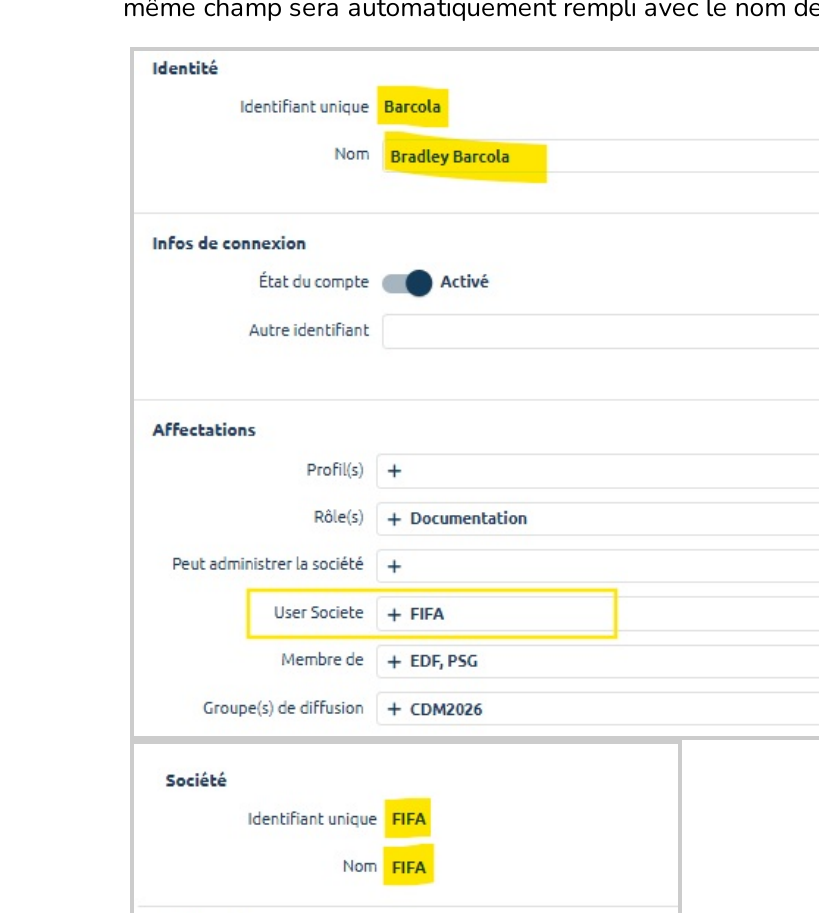This screenshot has width=819, height=913.
Task: Click the plus icon in Profil(s) field
Action: (394, 471)
